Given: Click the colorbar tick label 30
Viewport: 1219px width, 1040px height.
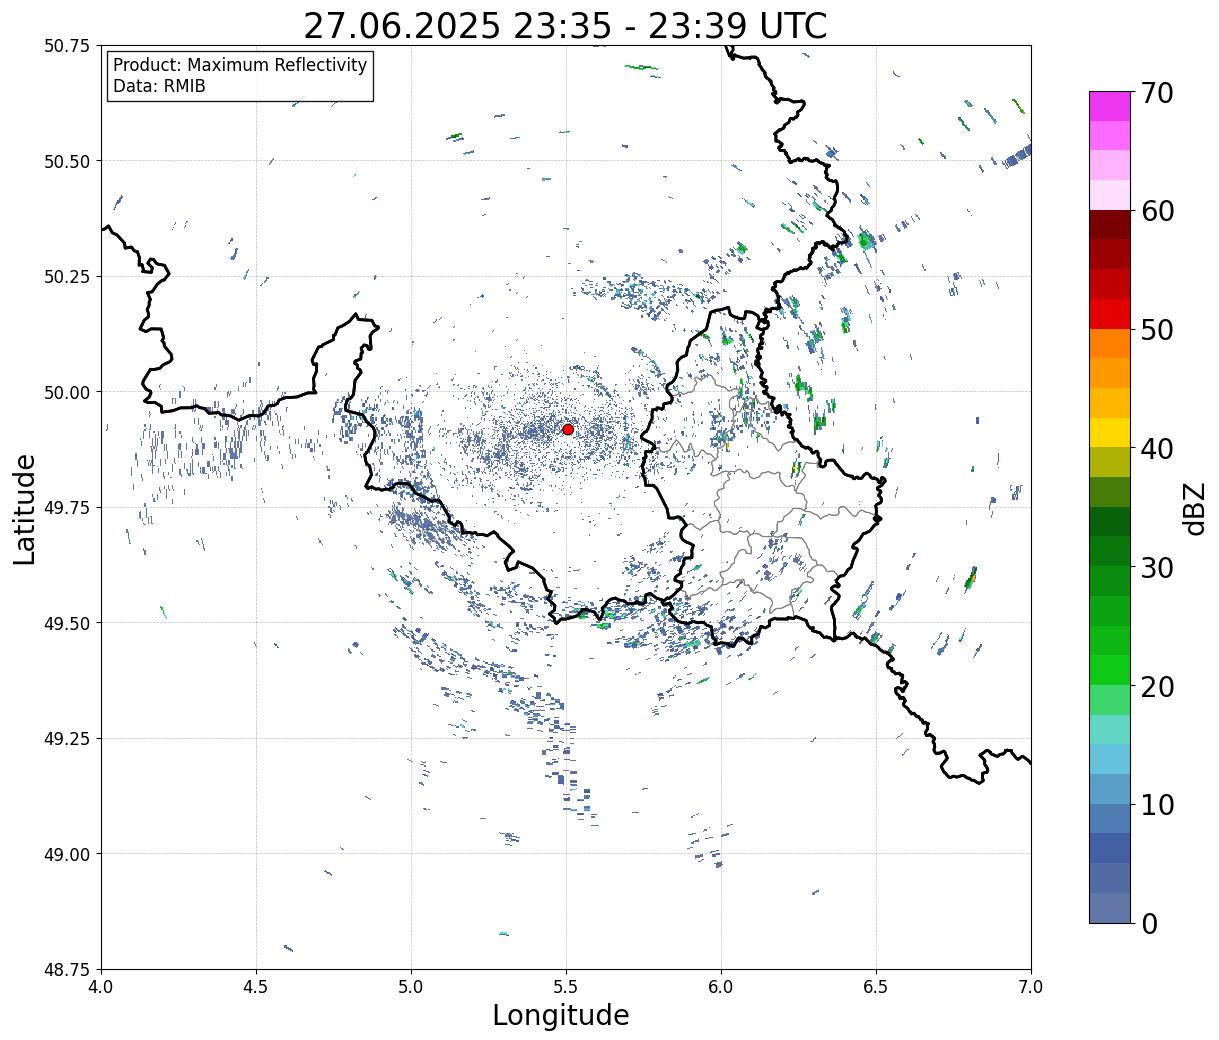Looking at the screenshot, I should [x=1156, y=567].
